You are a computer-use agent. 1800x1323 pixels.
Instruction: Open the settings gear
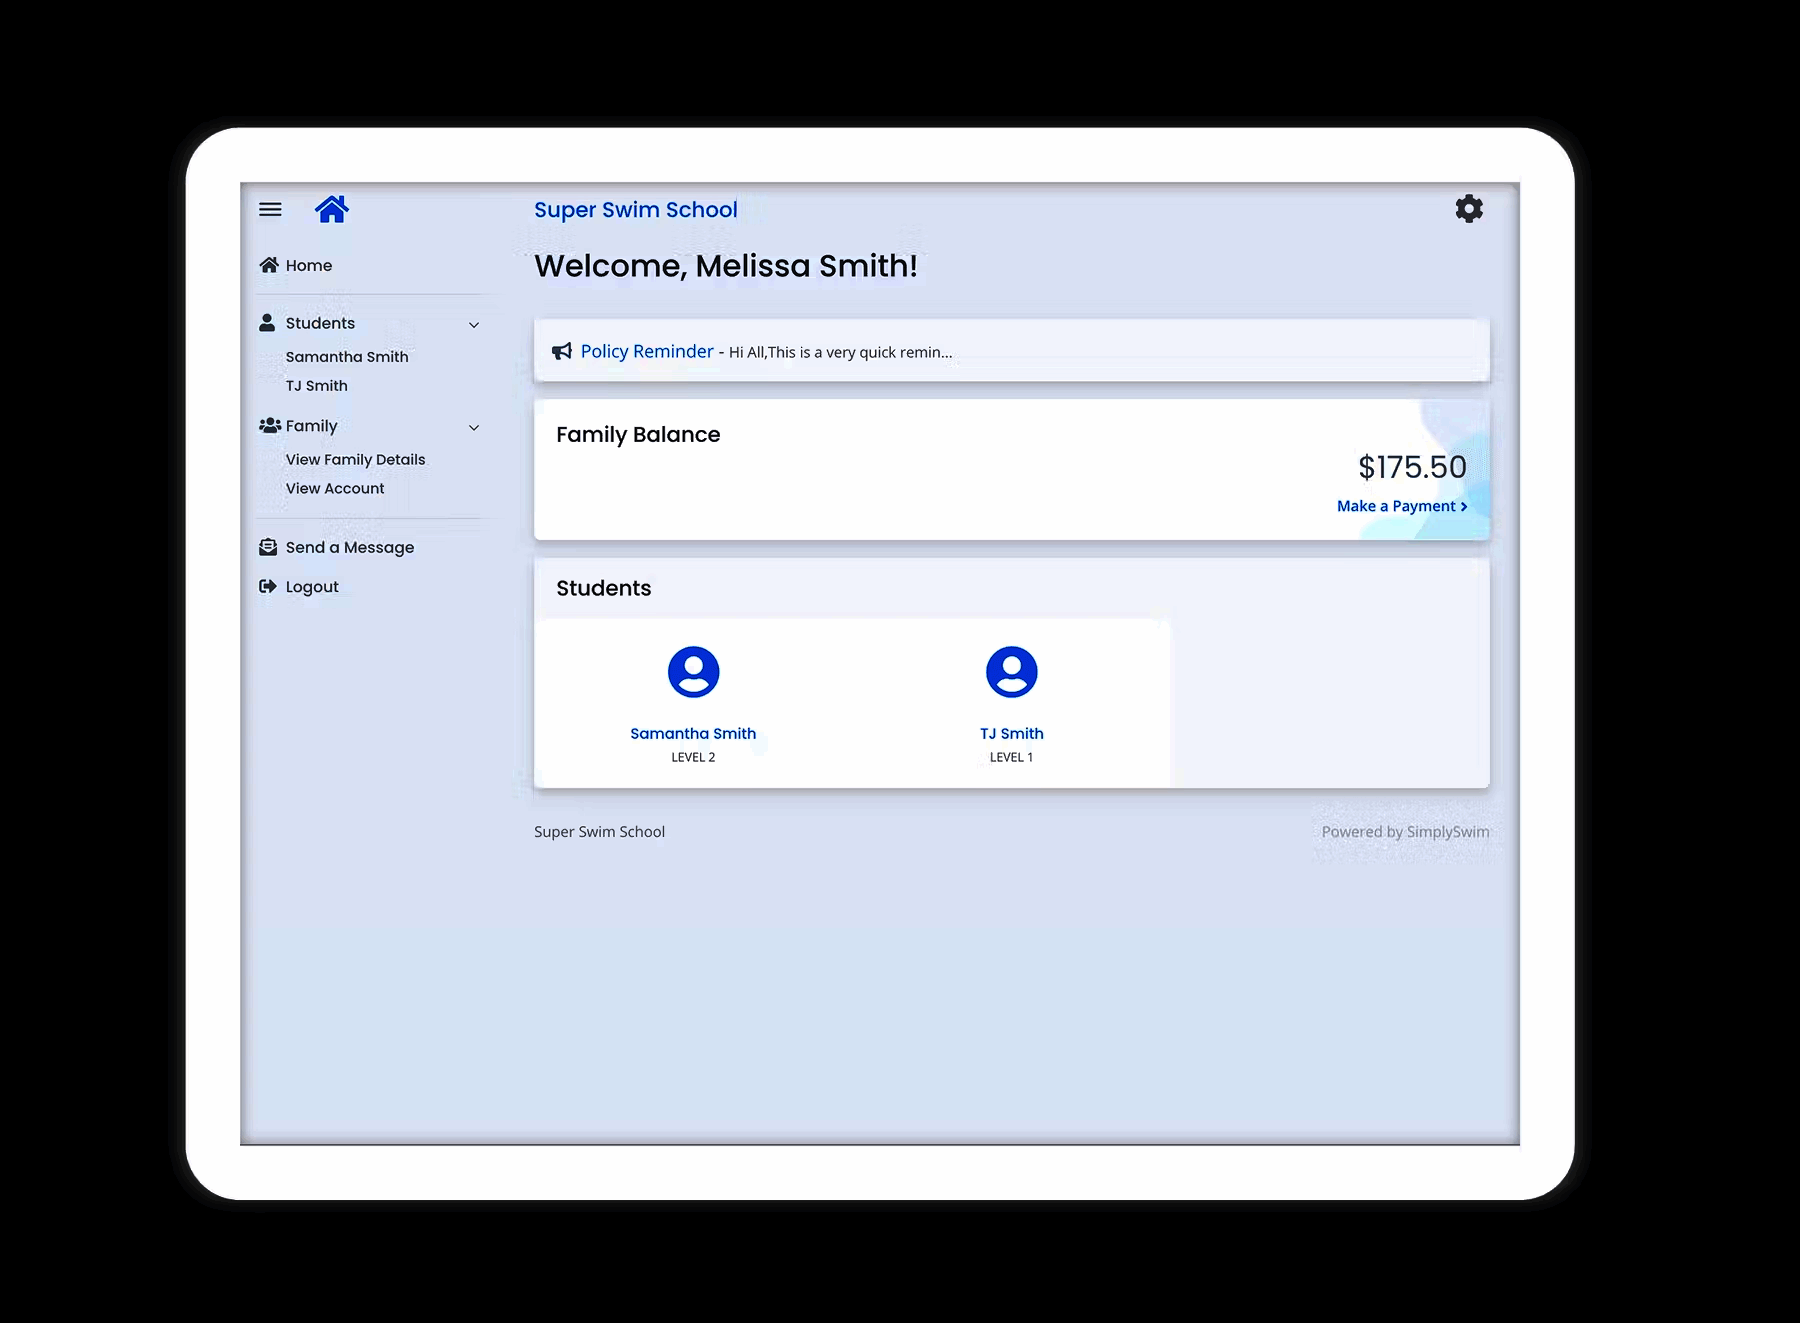pos(1469,208)
